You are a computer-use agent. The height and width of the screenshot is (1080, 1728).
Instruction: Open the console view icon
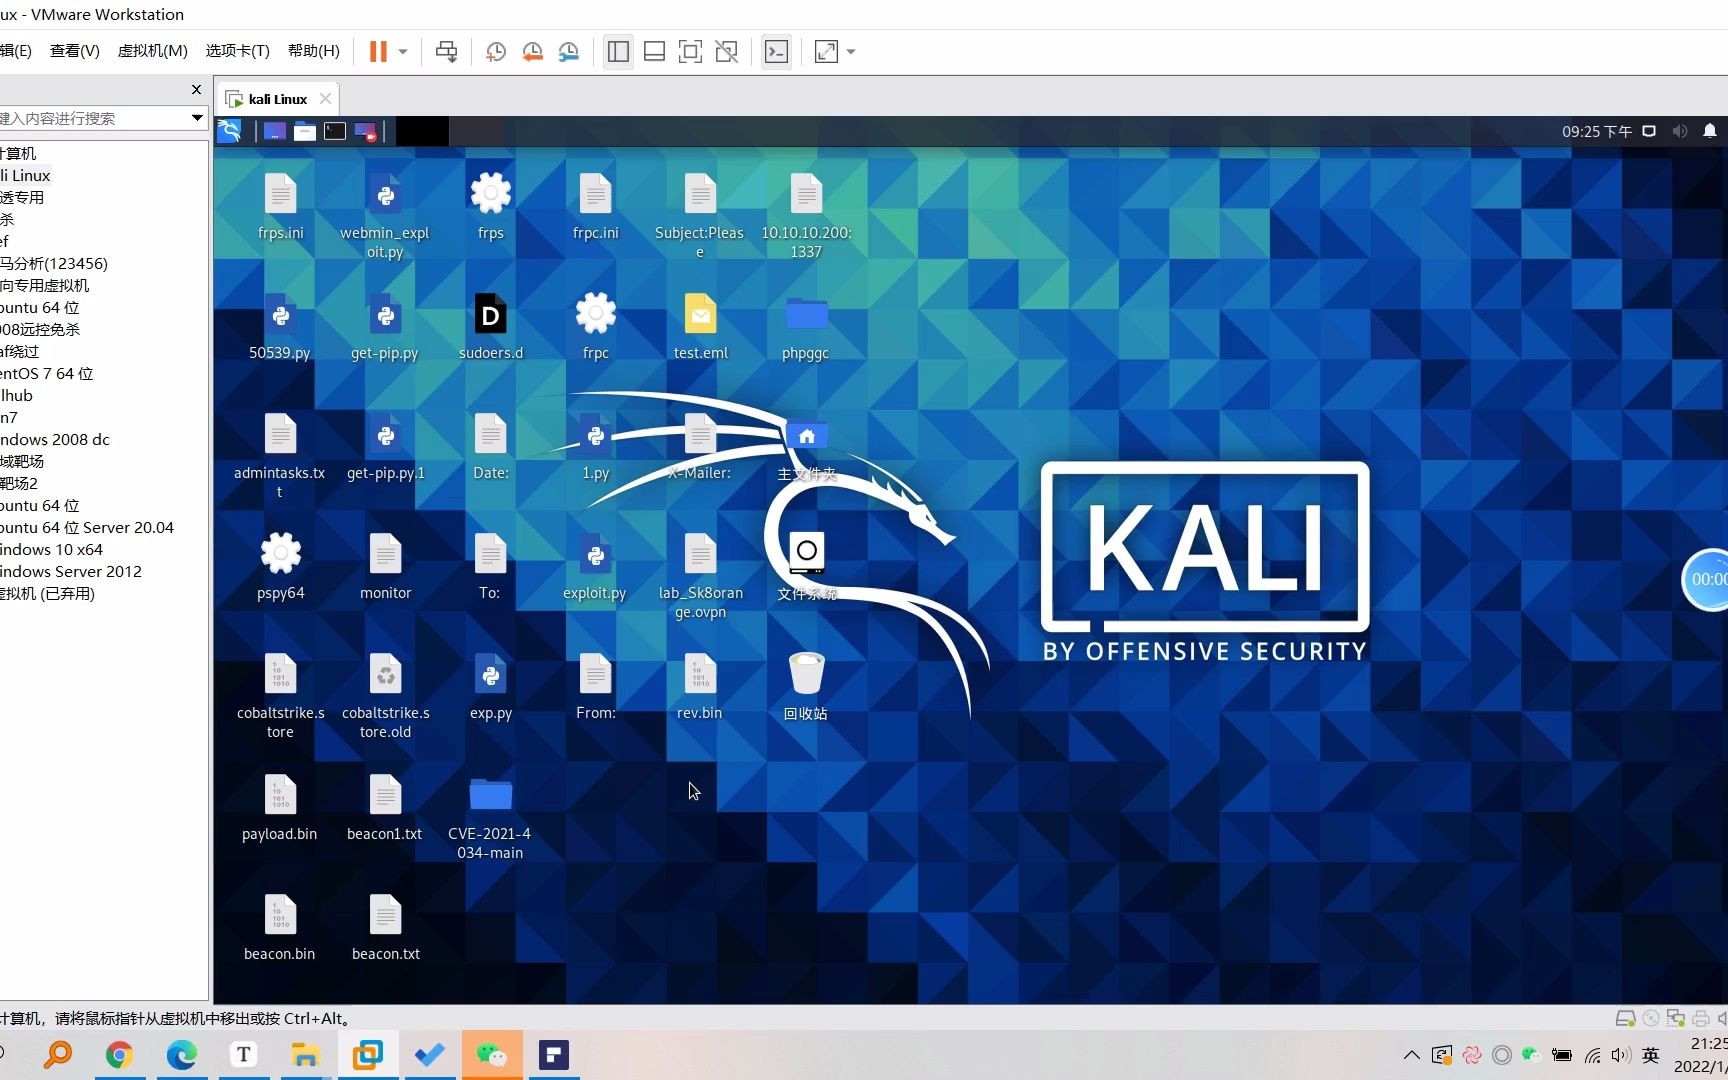click(x=776, y=51)
